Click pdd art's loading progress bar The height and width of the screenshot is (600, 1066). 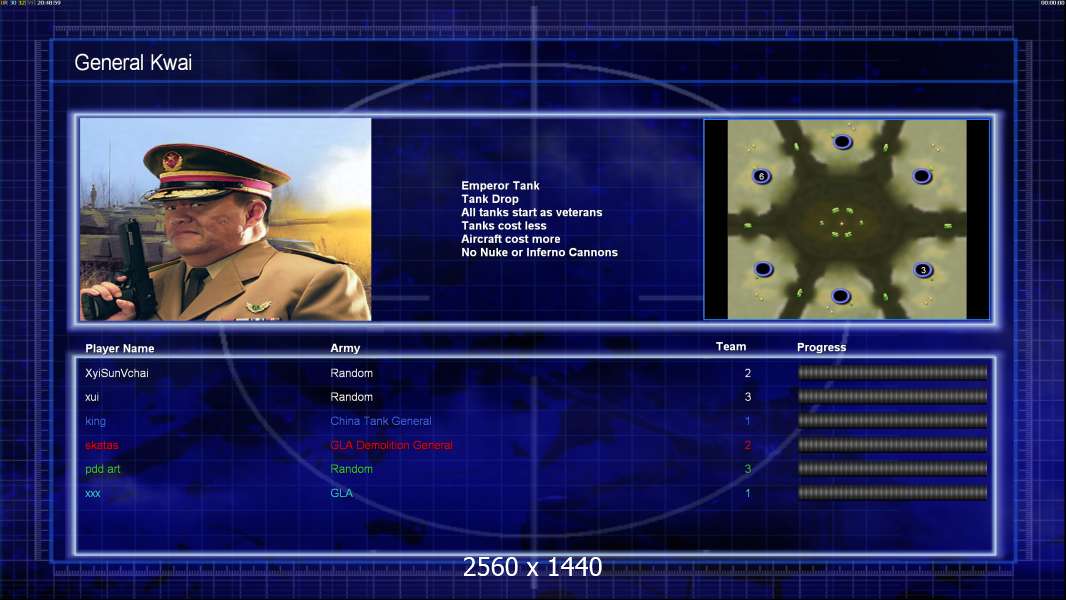pyautogui.click(x=893, y=468)
